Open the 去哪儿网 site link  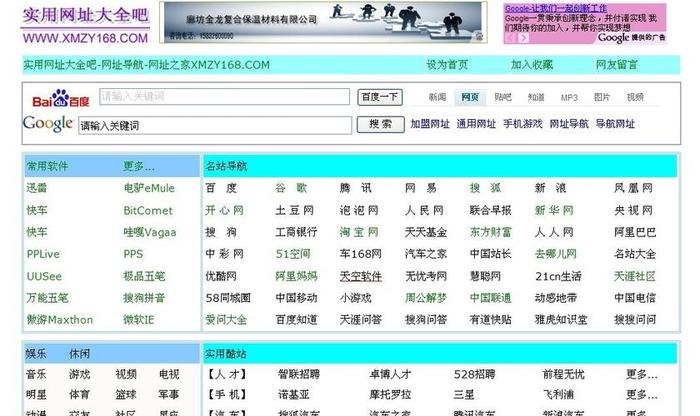pos(556,254)
